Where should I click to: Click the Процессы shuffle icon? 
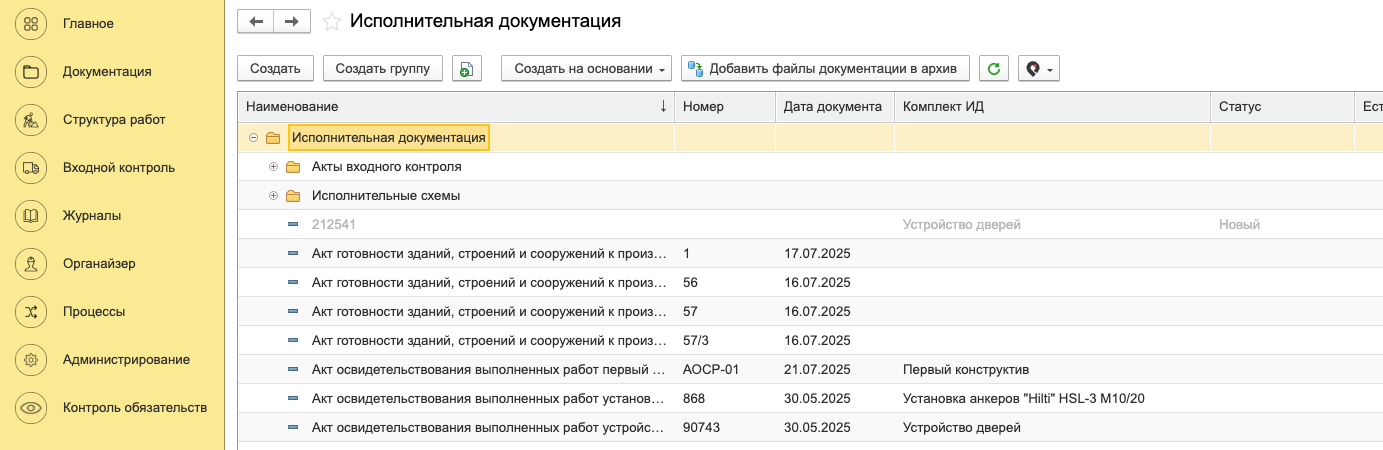click(x=31, y=312)
